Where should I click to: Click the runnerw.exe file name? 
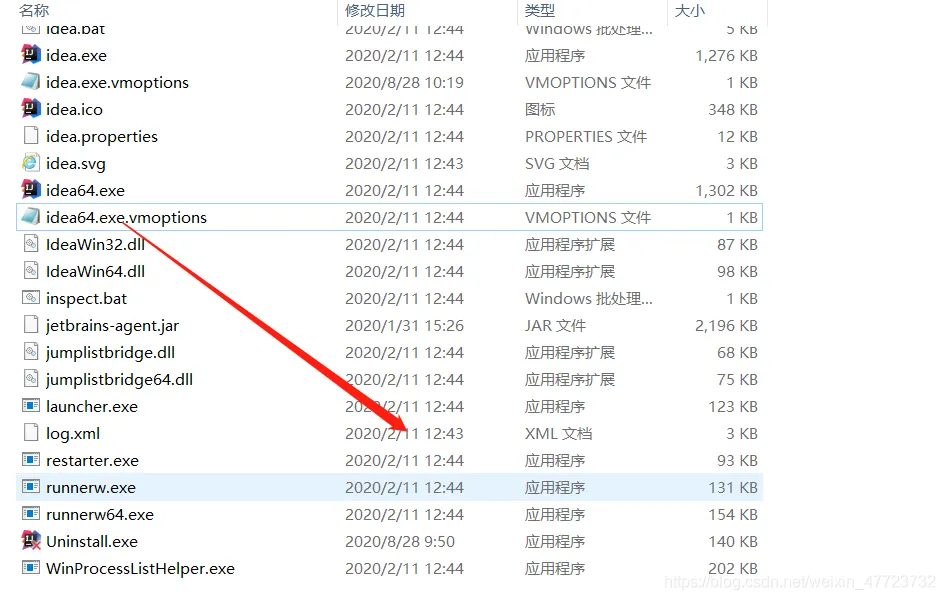pos(91,487)
